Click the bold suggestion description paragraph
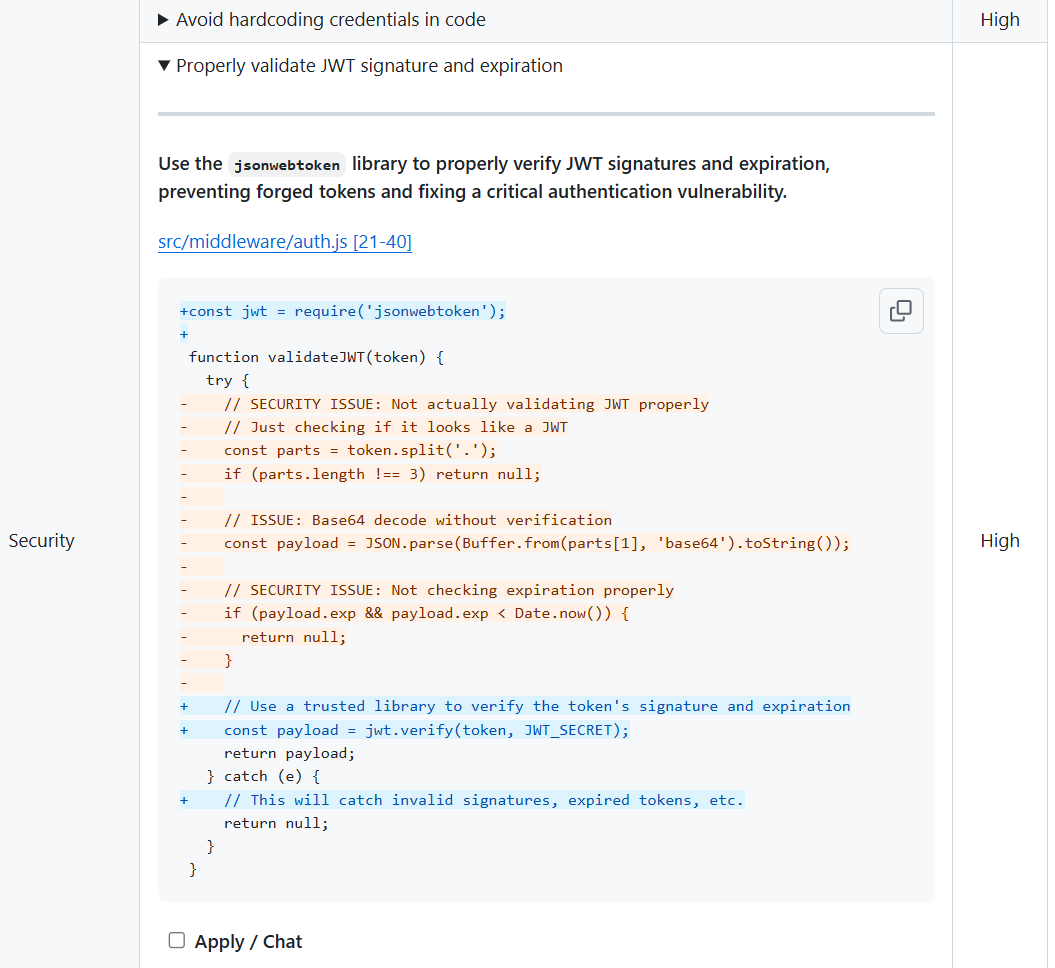 [494, 177]
